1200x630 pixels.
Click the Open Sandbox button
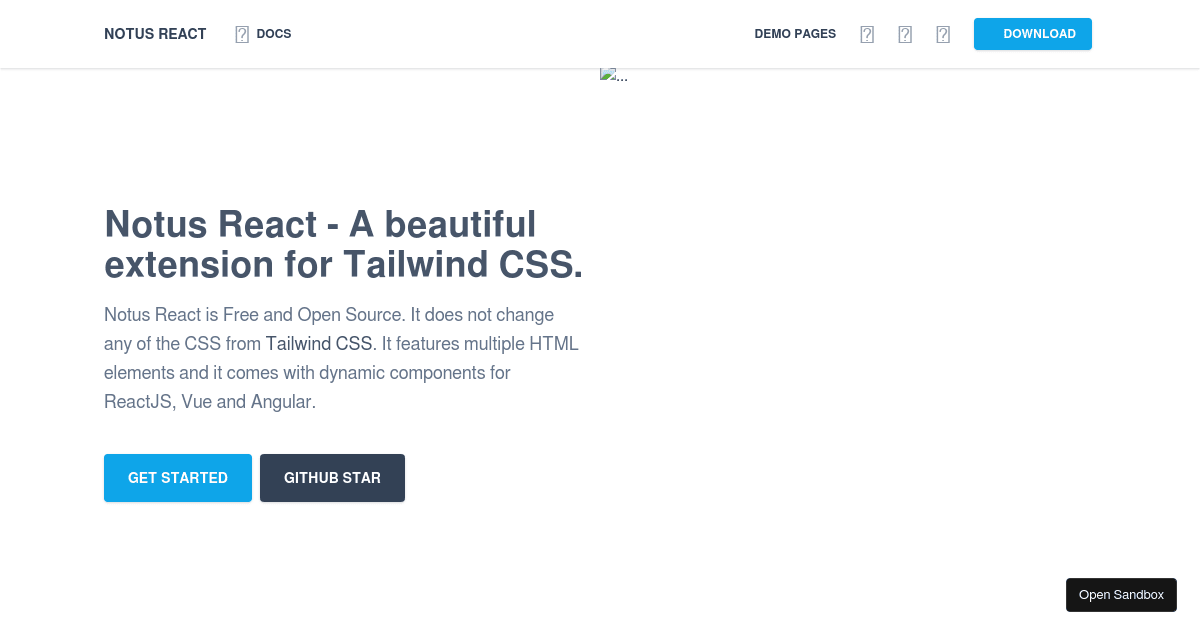1121,594
